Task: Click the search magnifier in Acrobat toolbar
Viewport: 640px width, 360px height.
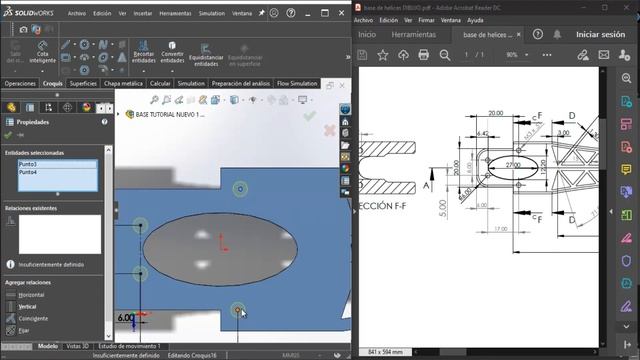Action: [445, 55]
